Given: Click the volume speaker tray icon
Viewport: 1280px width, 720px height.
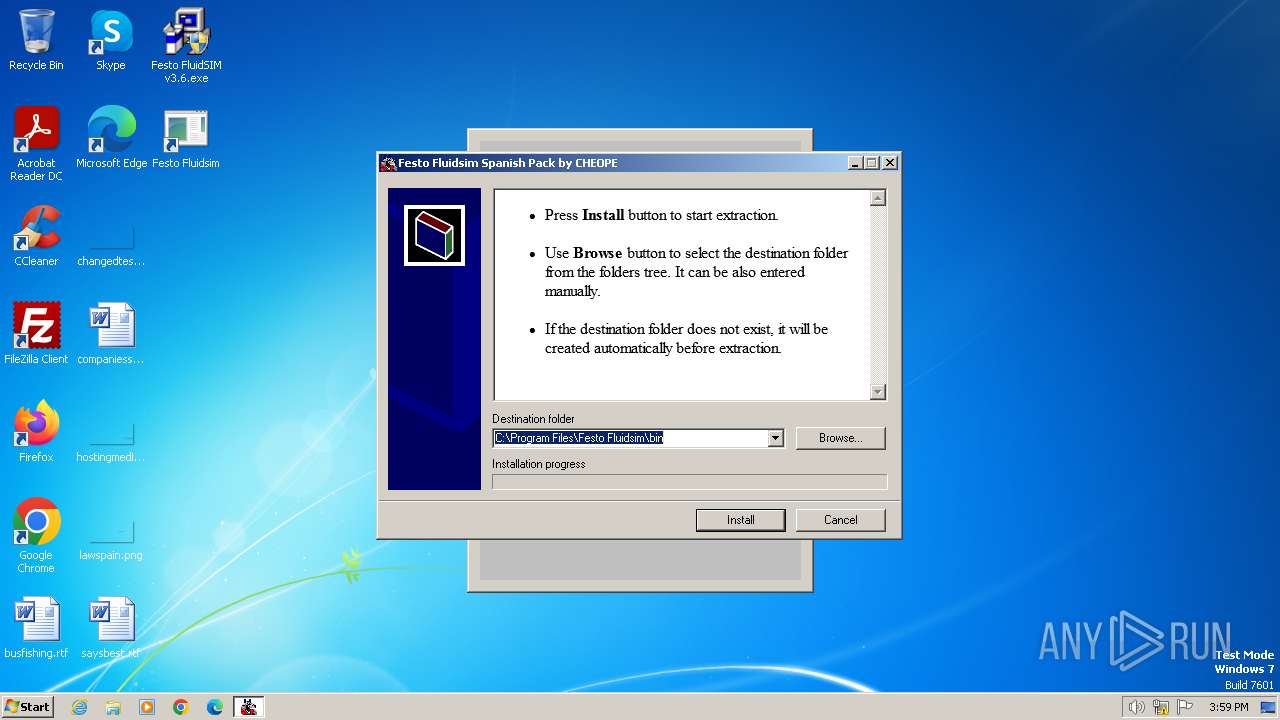Looking at the screenshot, I should click(x=1136, y=707).
